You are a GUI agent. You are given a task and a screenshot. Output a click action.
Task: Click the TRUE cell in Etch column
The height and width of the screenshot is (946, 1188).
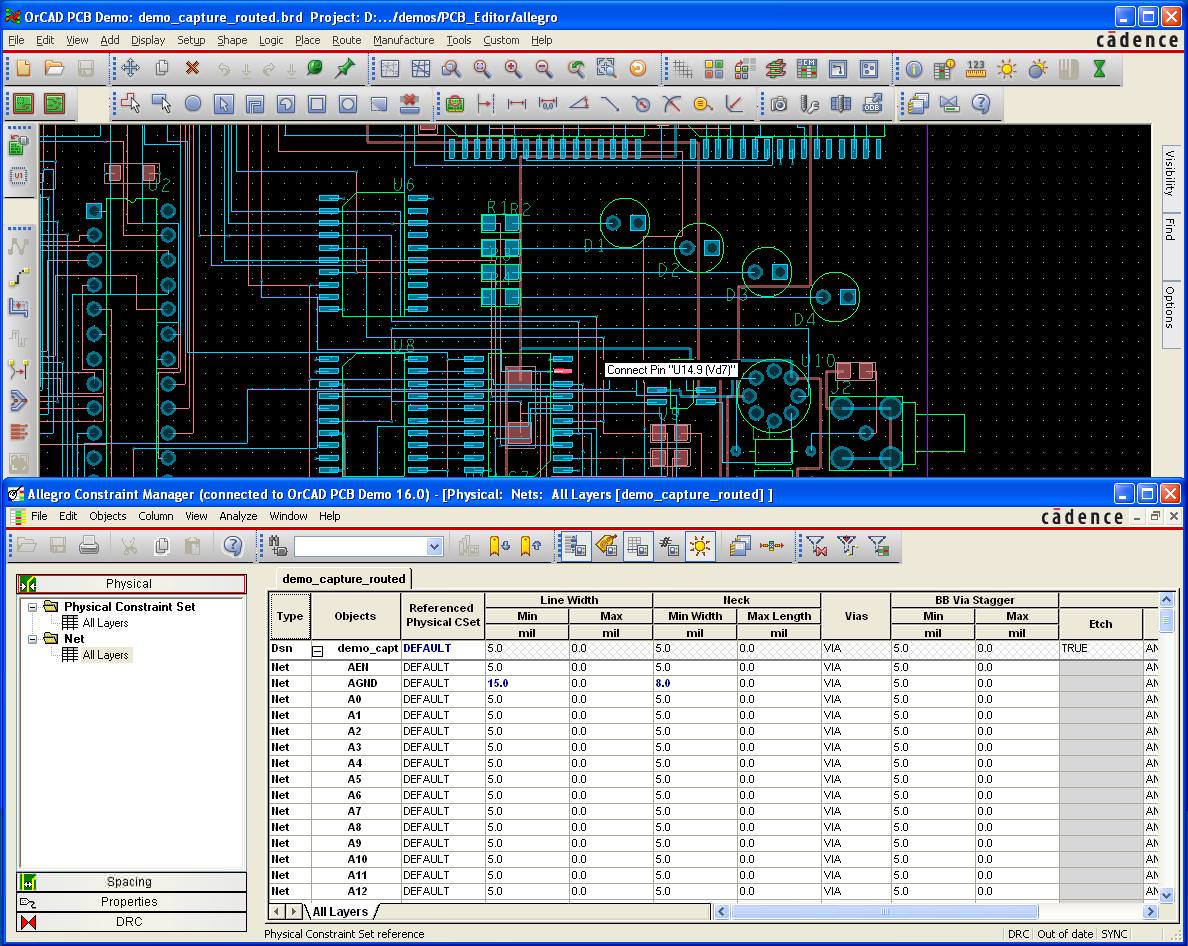tap(1100, 648)
